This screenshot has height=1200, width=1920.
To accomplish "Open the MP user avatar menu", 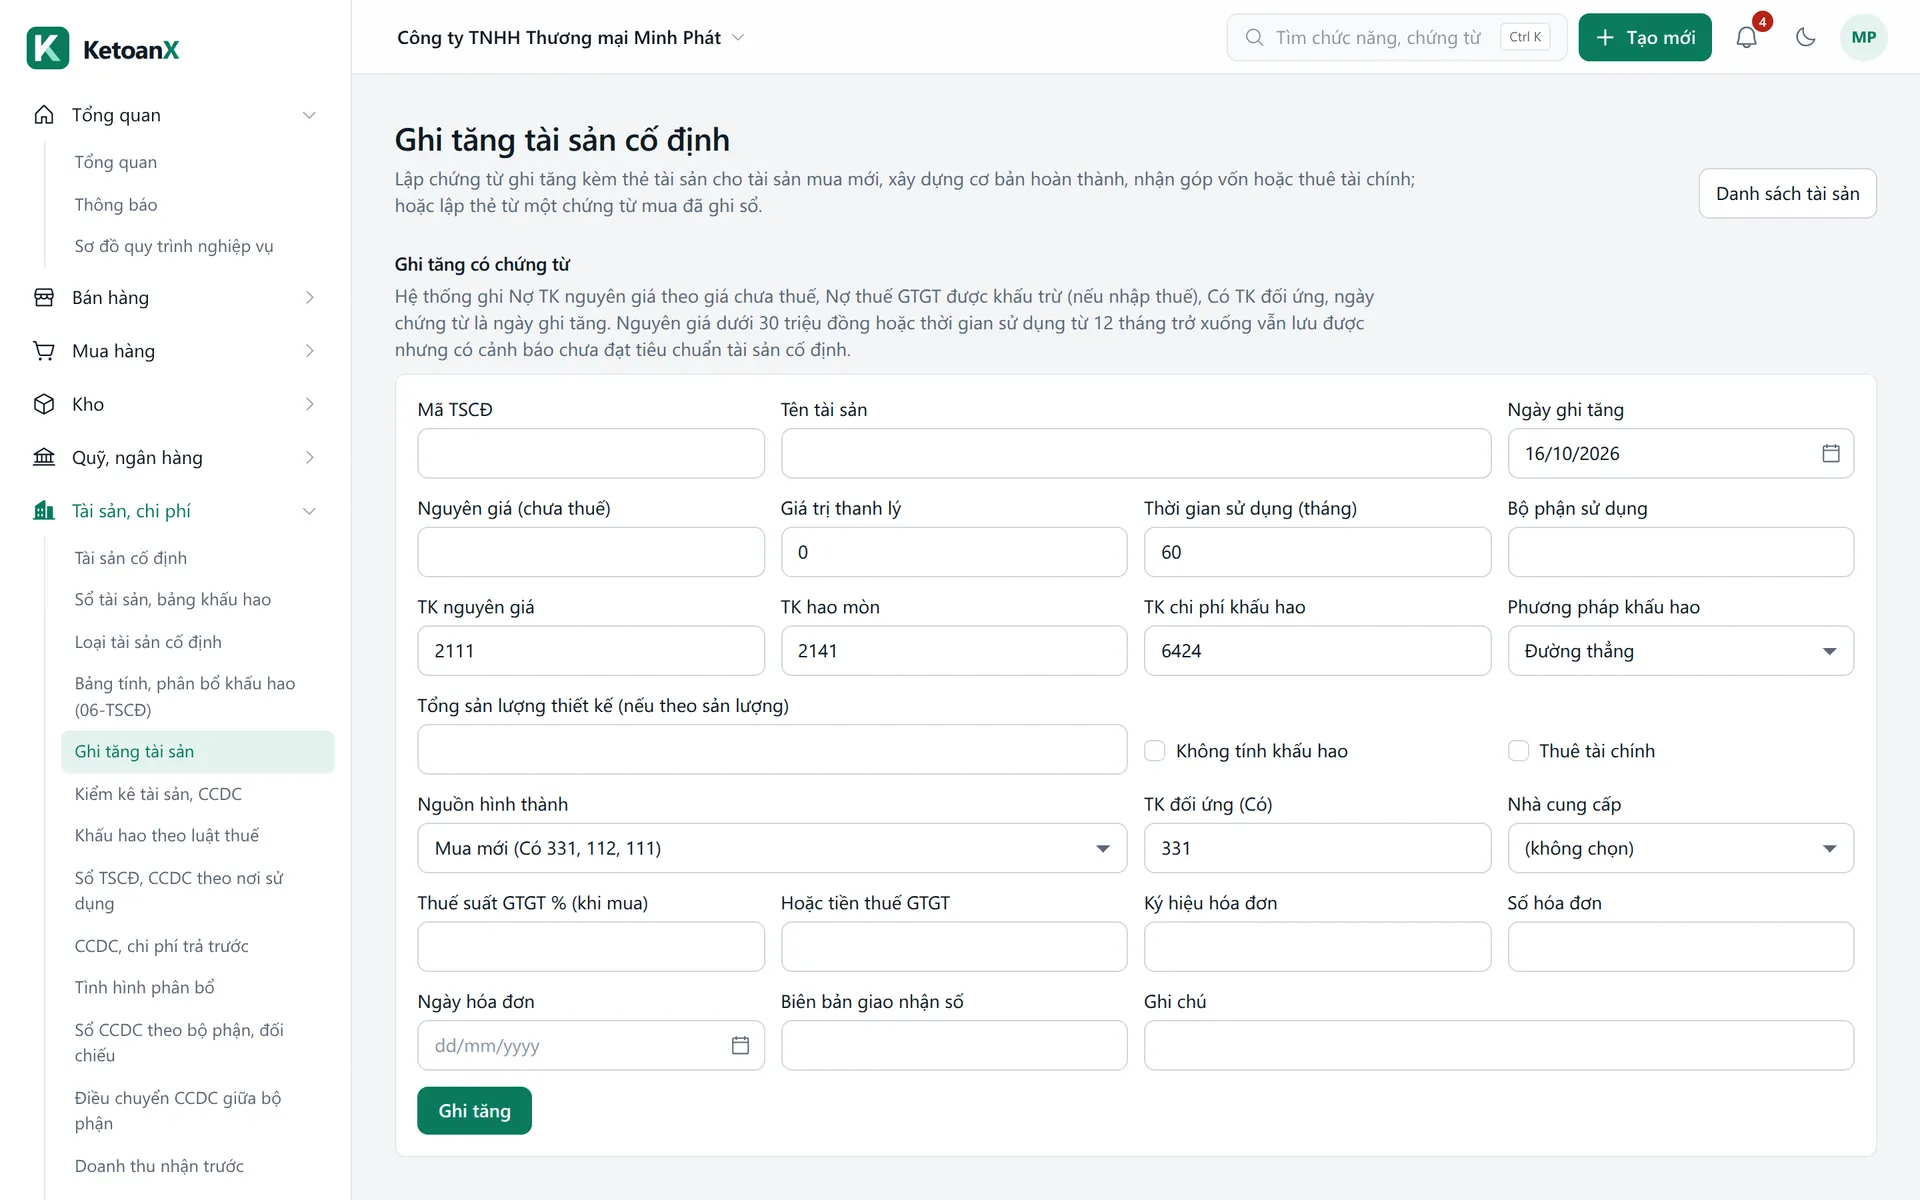I will pyautogui.click(x=1863, y=37).
